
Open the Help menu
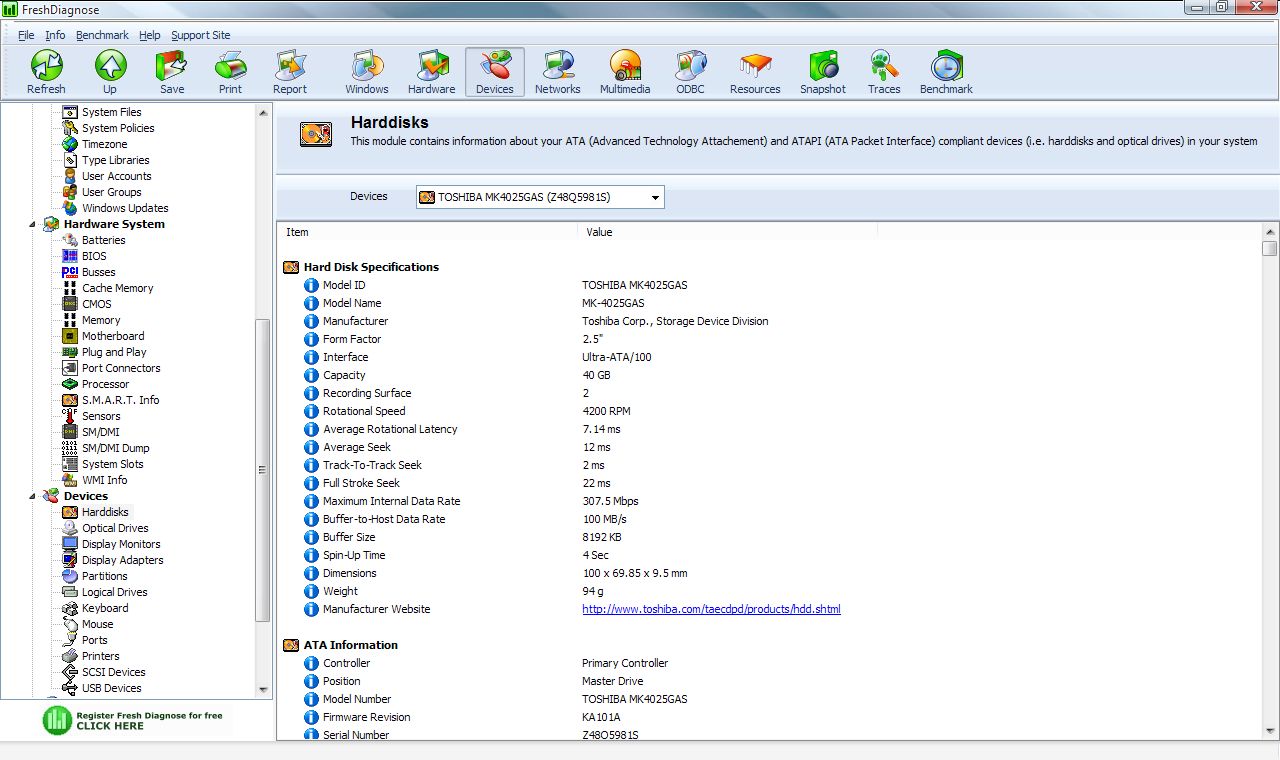click(x=150, y=35)
